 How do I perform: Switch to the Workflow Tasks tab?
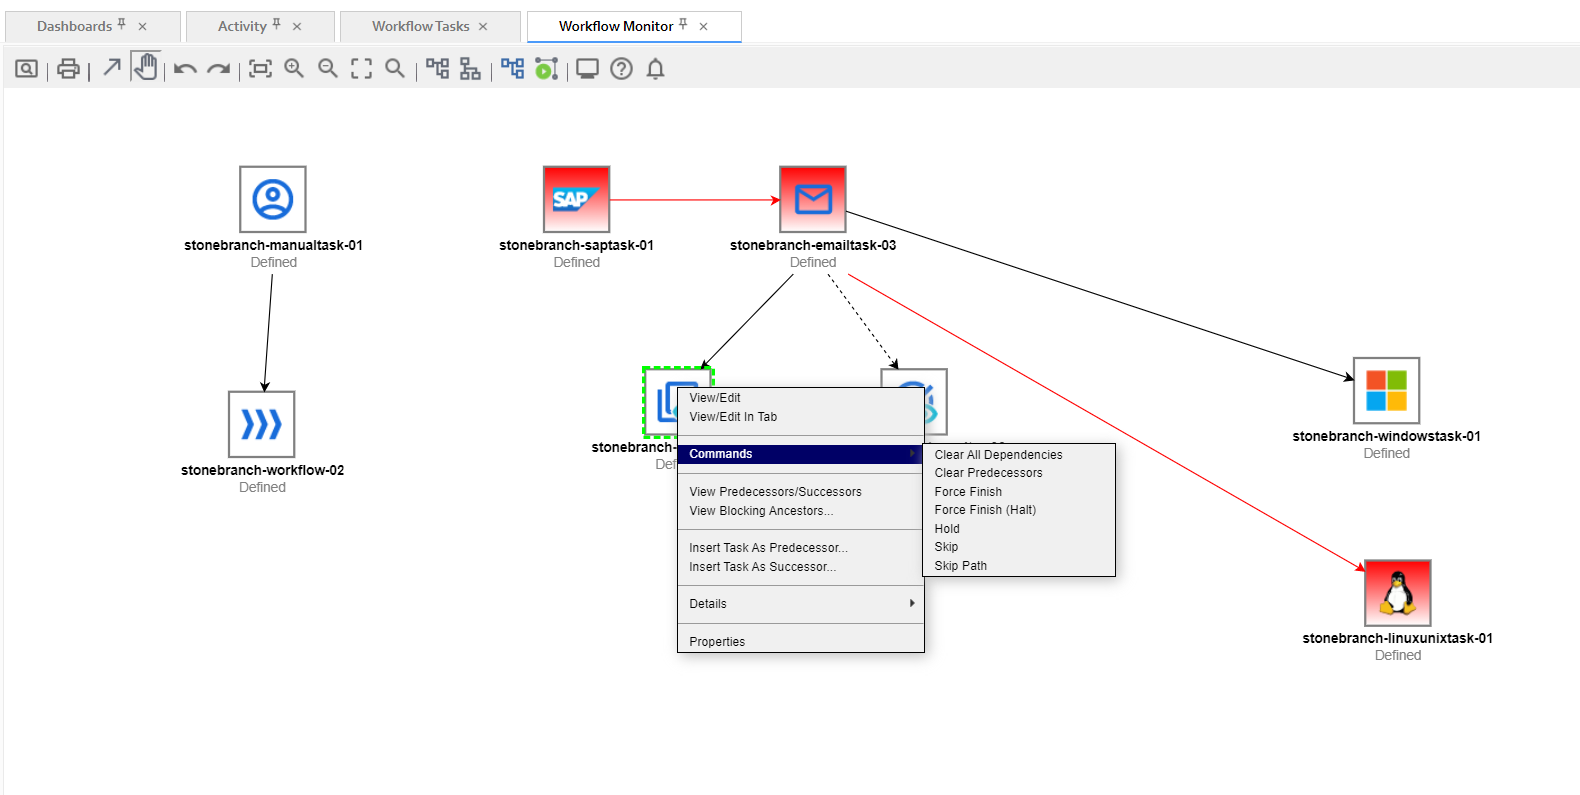pos(420,27)
